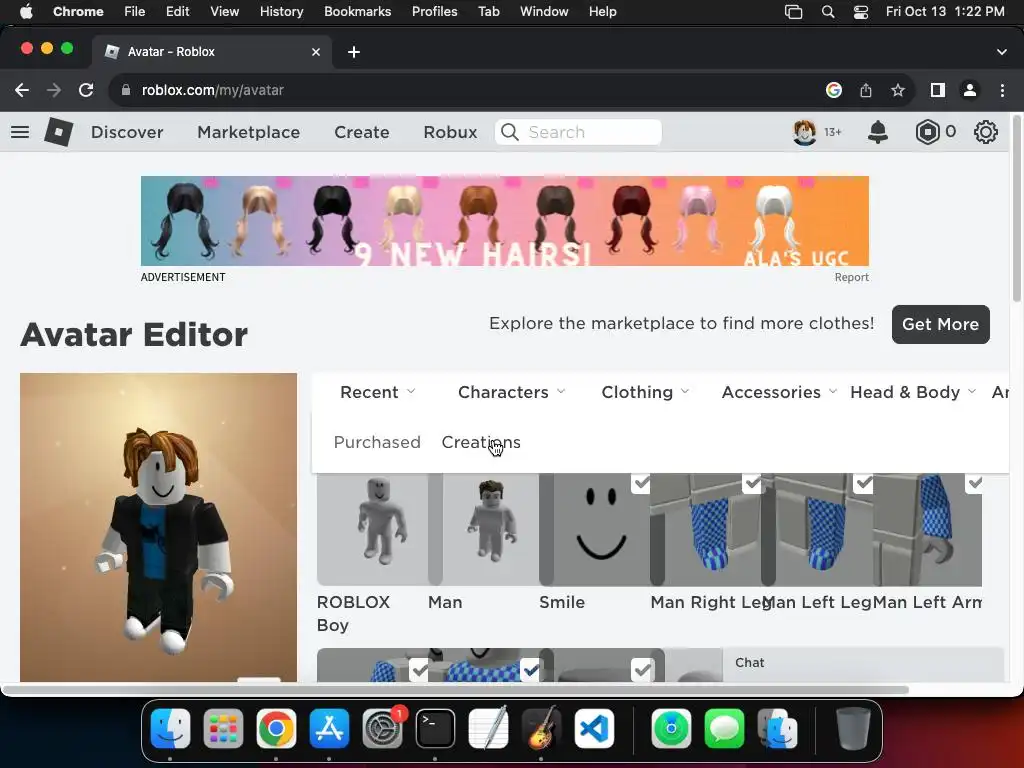Screen dimensions: 1024x768
Task: Click the Get More button
Action: 940,324
